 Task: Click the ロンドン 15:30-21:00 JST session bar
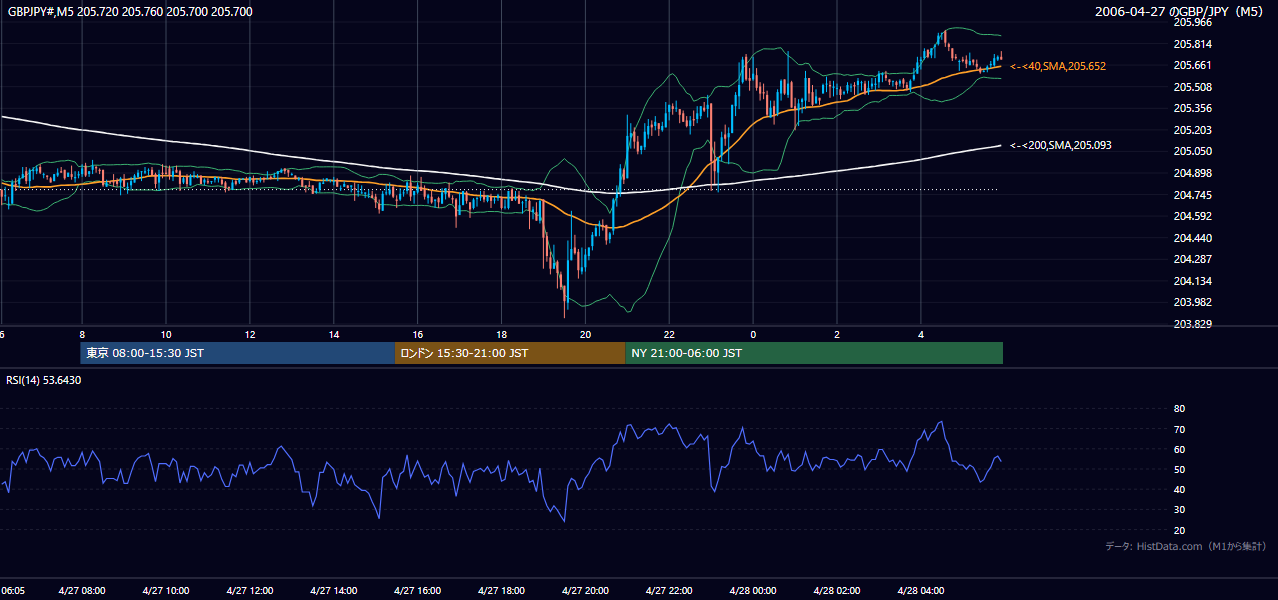pyautogui.click(x=510, y=353)
